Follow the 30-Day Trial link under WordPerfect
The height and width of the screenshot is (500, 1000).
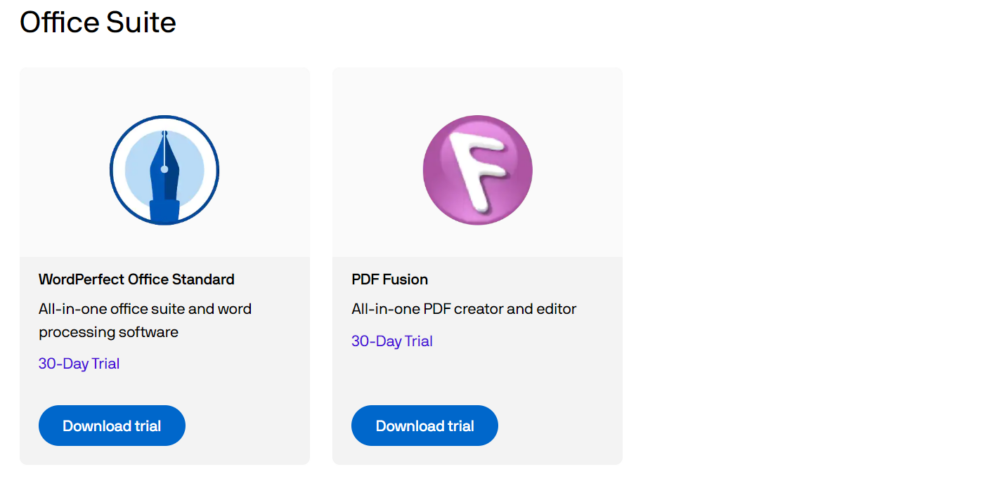pos(79,364)
